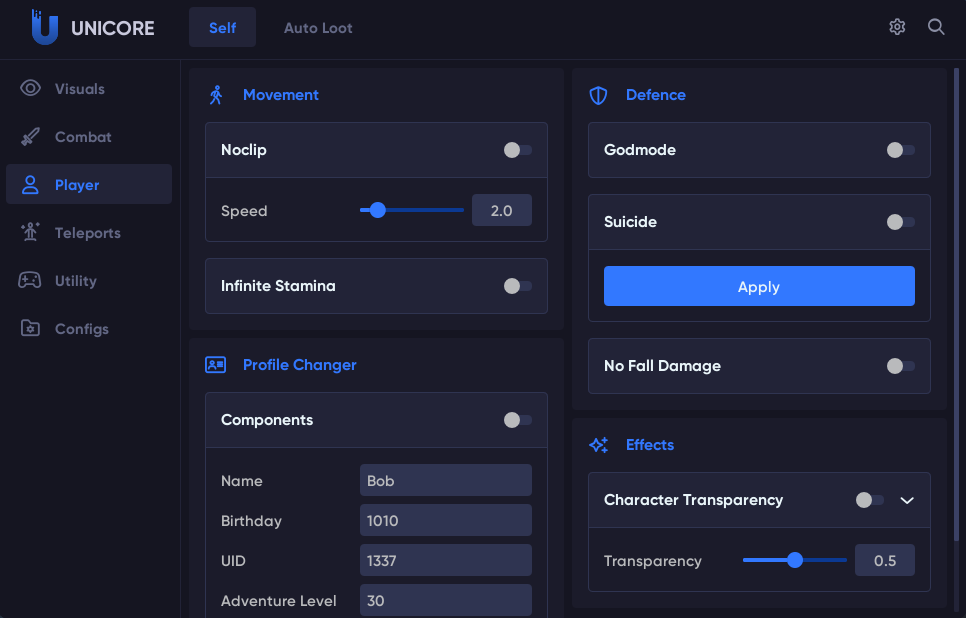Click the Transparency slider knob
The width and height of the screenshot is (966, 618).
pos(795,561)
